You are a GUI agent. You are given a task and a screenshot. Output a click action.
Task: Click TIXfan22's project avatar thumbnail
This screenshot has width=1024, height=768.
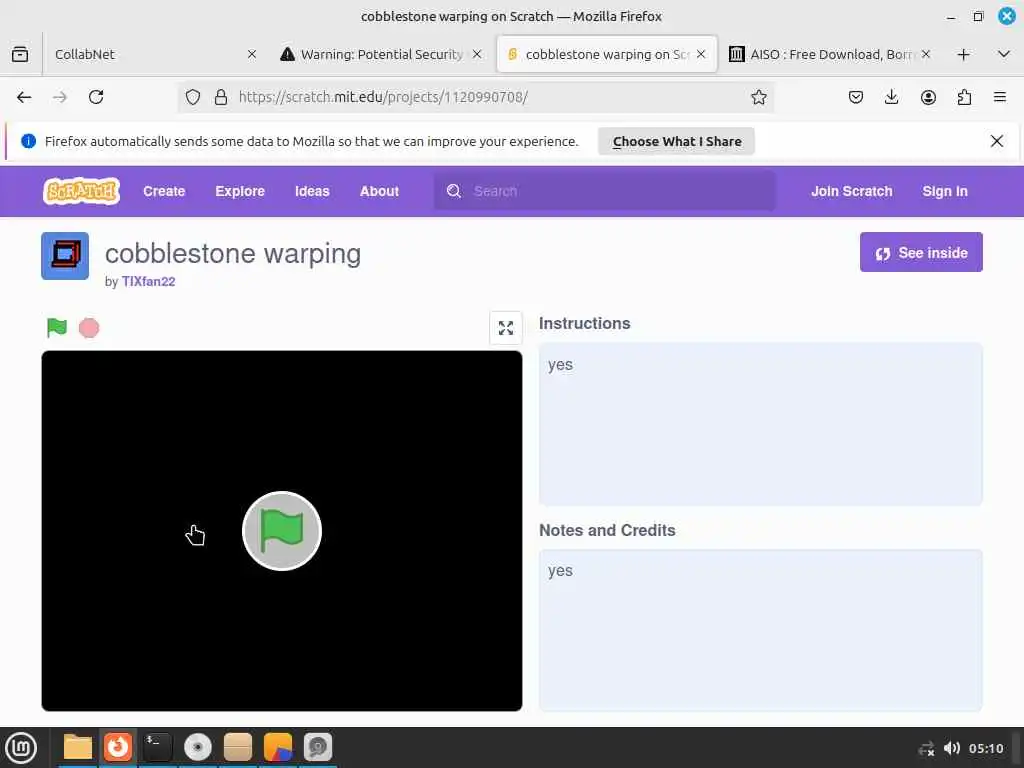click(x=65, y=256)
